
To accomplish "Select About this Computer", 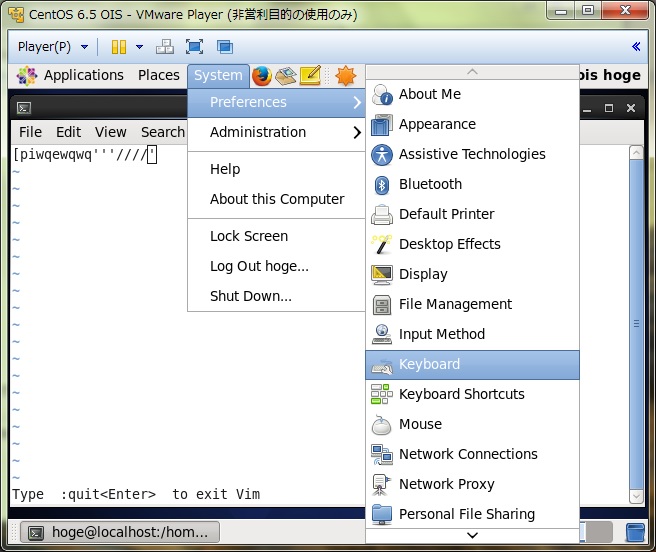I will click(277, 199).
